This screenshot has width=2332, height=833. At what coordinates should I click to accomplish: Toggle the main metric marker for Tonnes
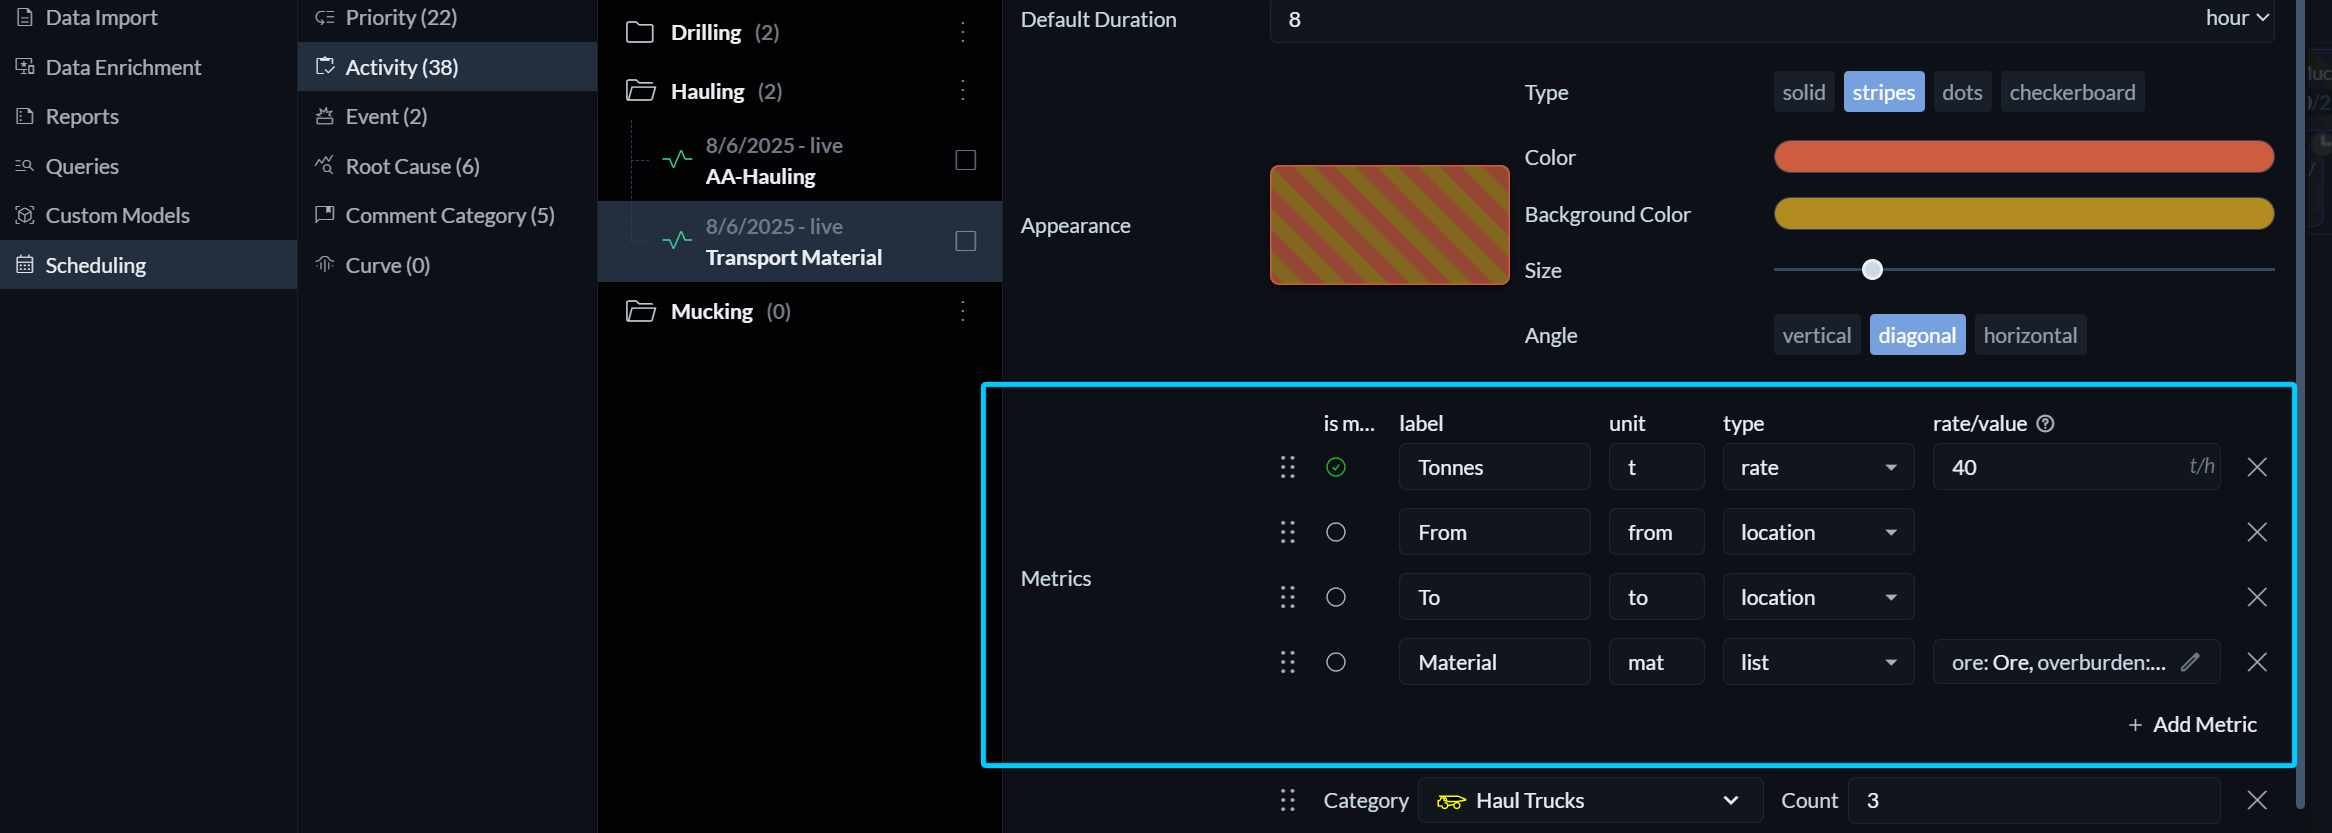coord(1336,467)
